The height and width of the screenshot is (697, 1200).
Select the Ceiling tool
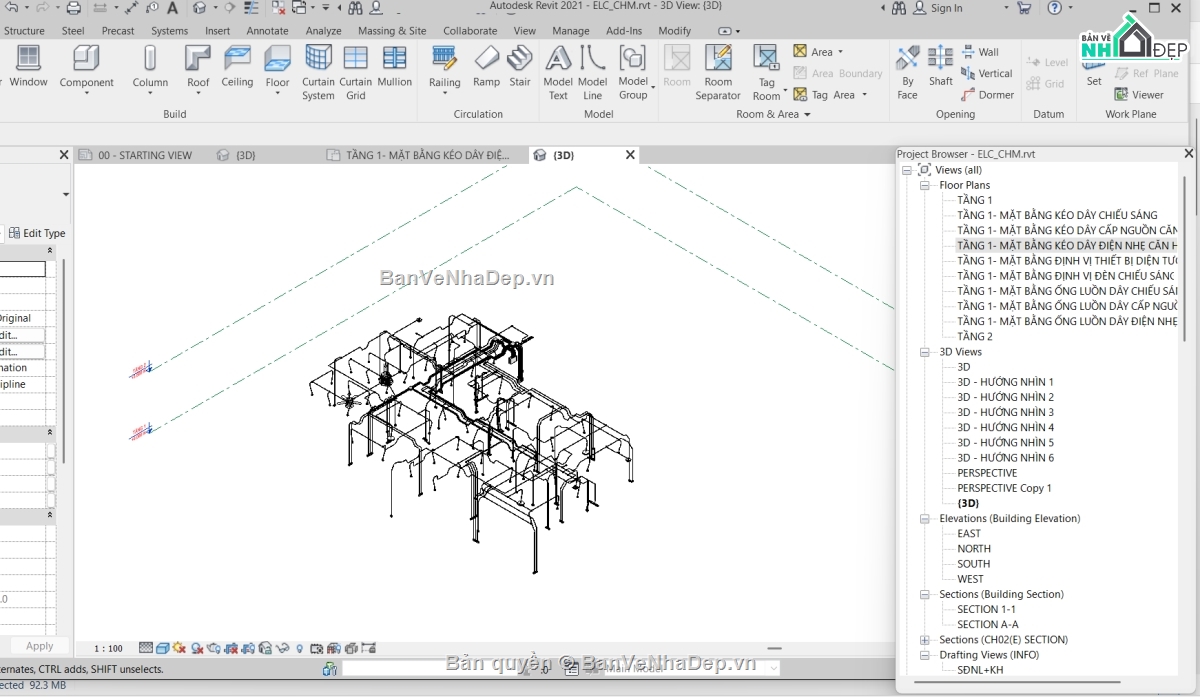tap(237, 66)
